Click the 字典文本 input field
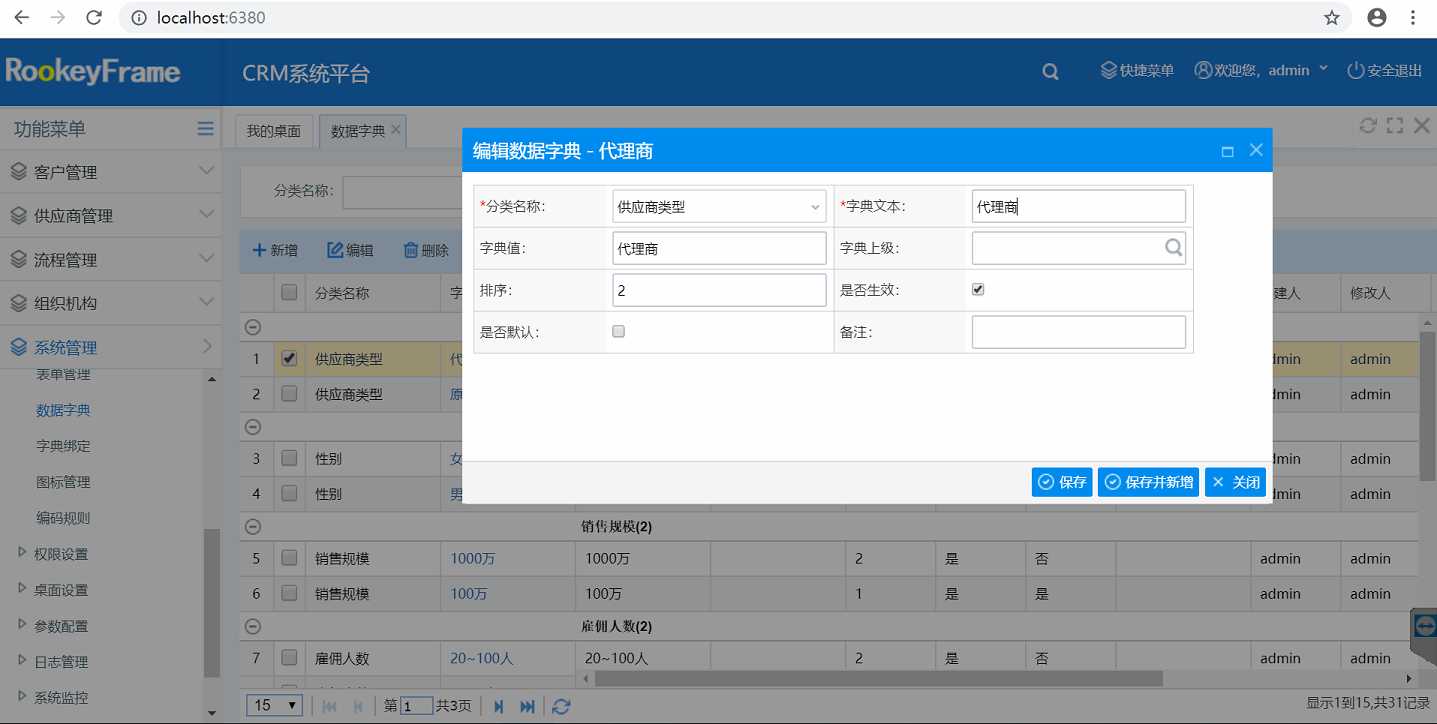 pyautogui.click(x=1078, y=207)
